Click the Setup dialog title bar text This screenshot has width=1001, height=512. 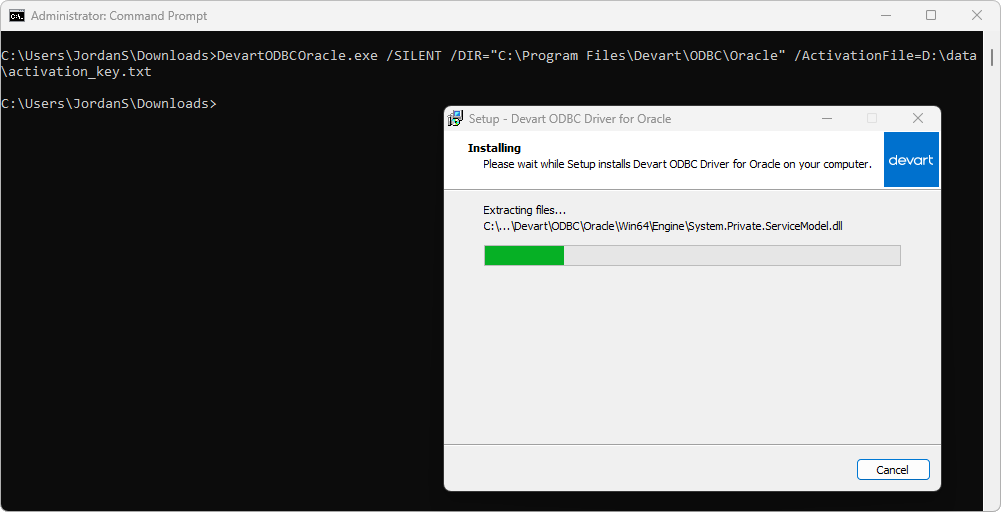[x=570, y=119]
